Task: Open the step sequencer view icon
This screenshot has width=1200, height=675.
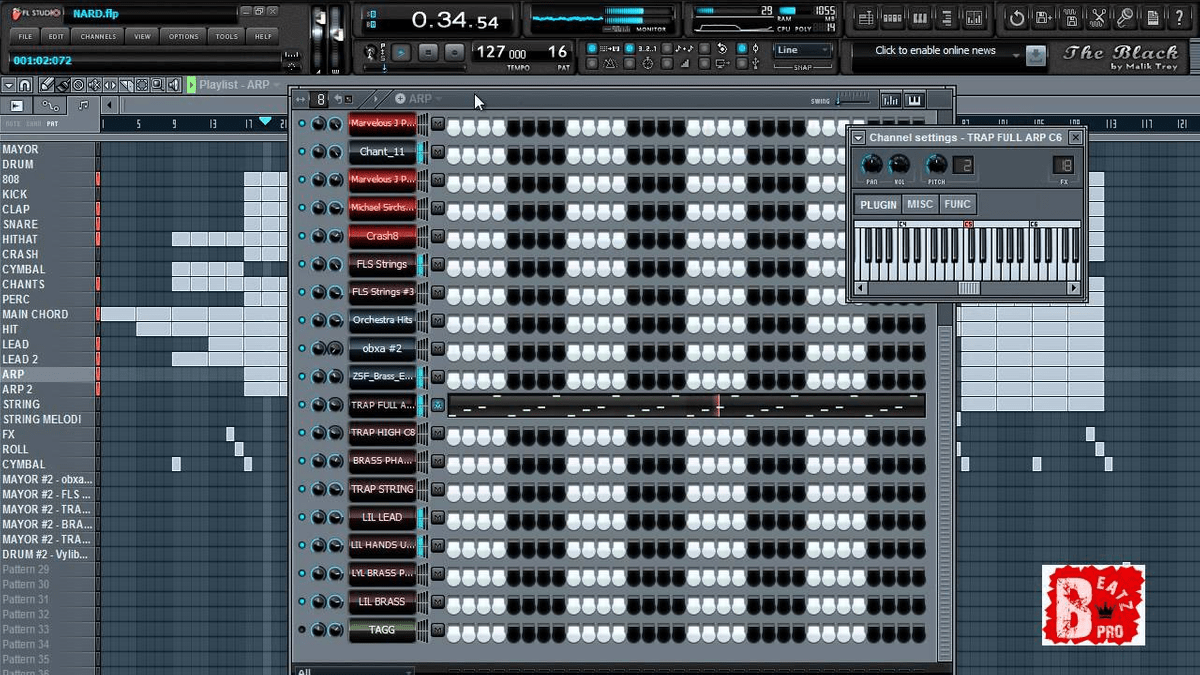Action: [892, 18]
